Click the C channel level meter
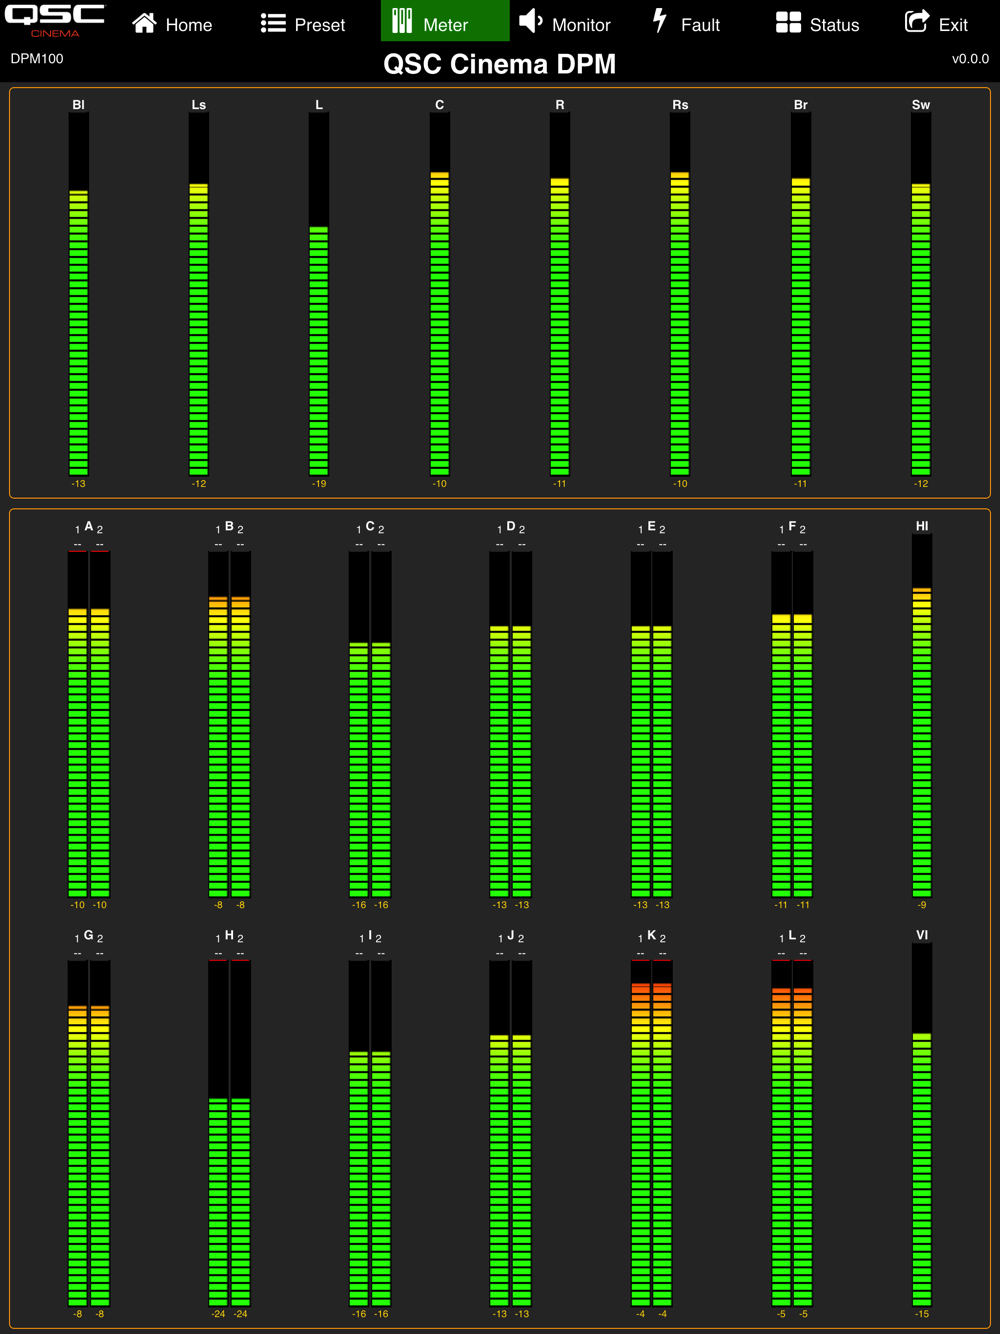Viewport: 1000px width, 1334px height. point(440,294)
